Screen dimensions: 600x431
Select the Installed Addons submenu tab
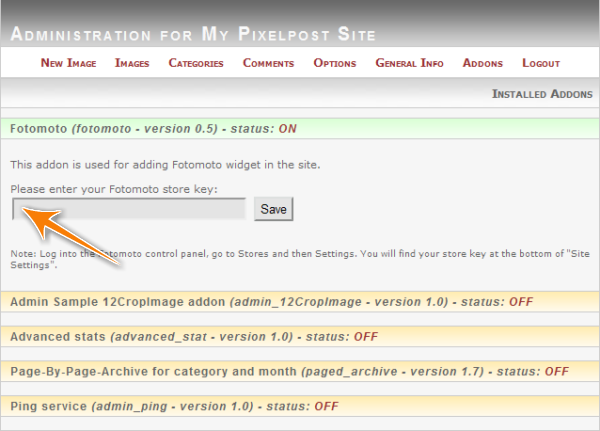[542, 94]
